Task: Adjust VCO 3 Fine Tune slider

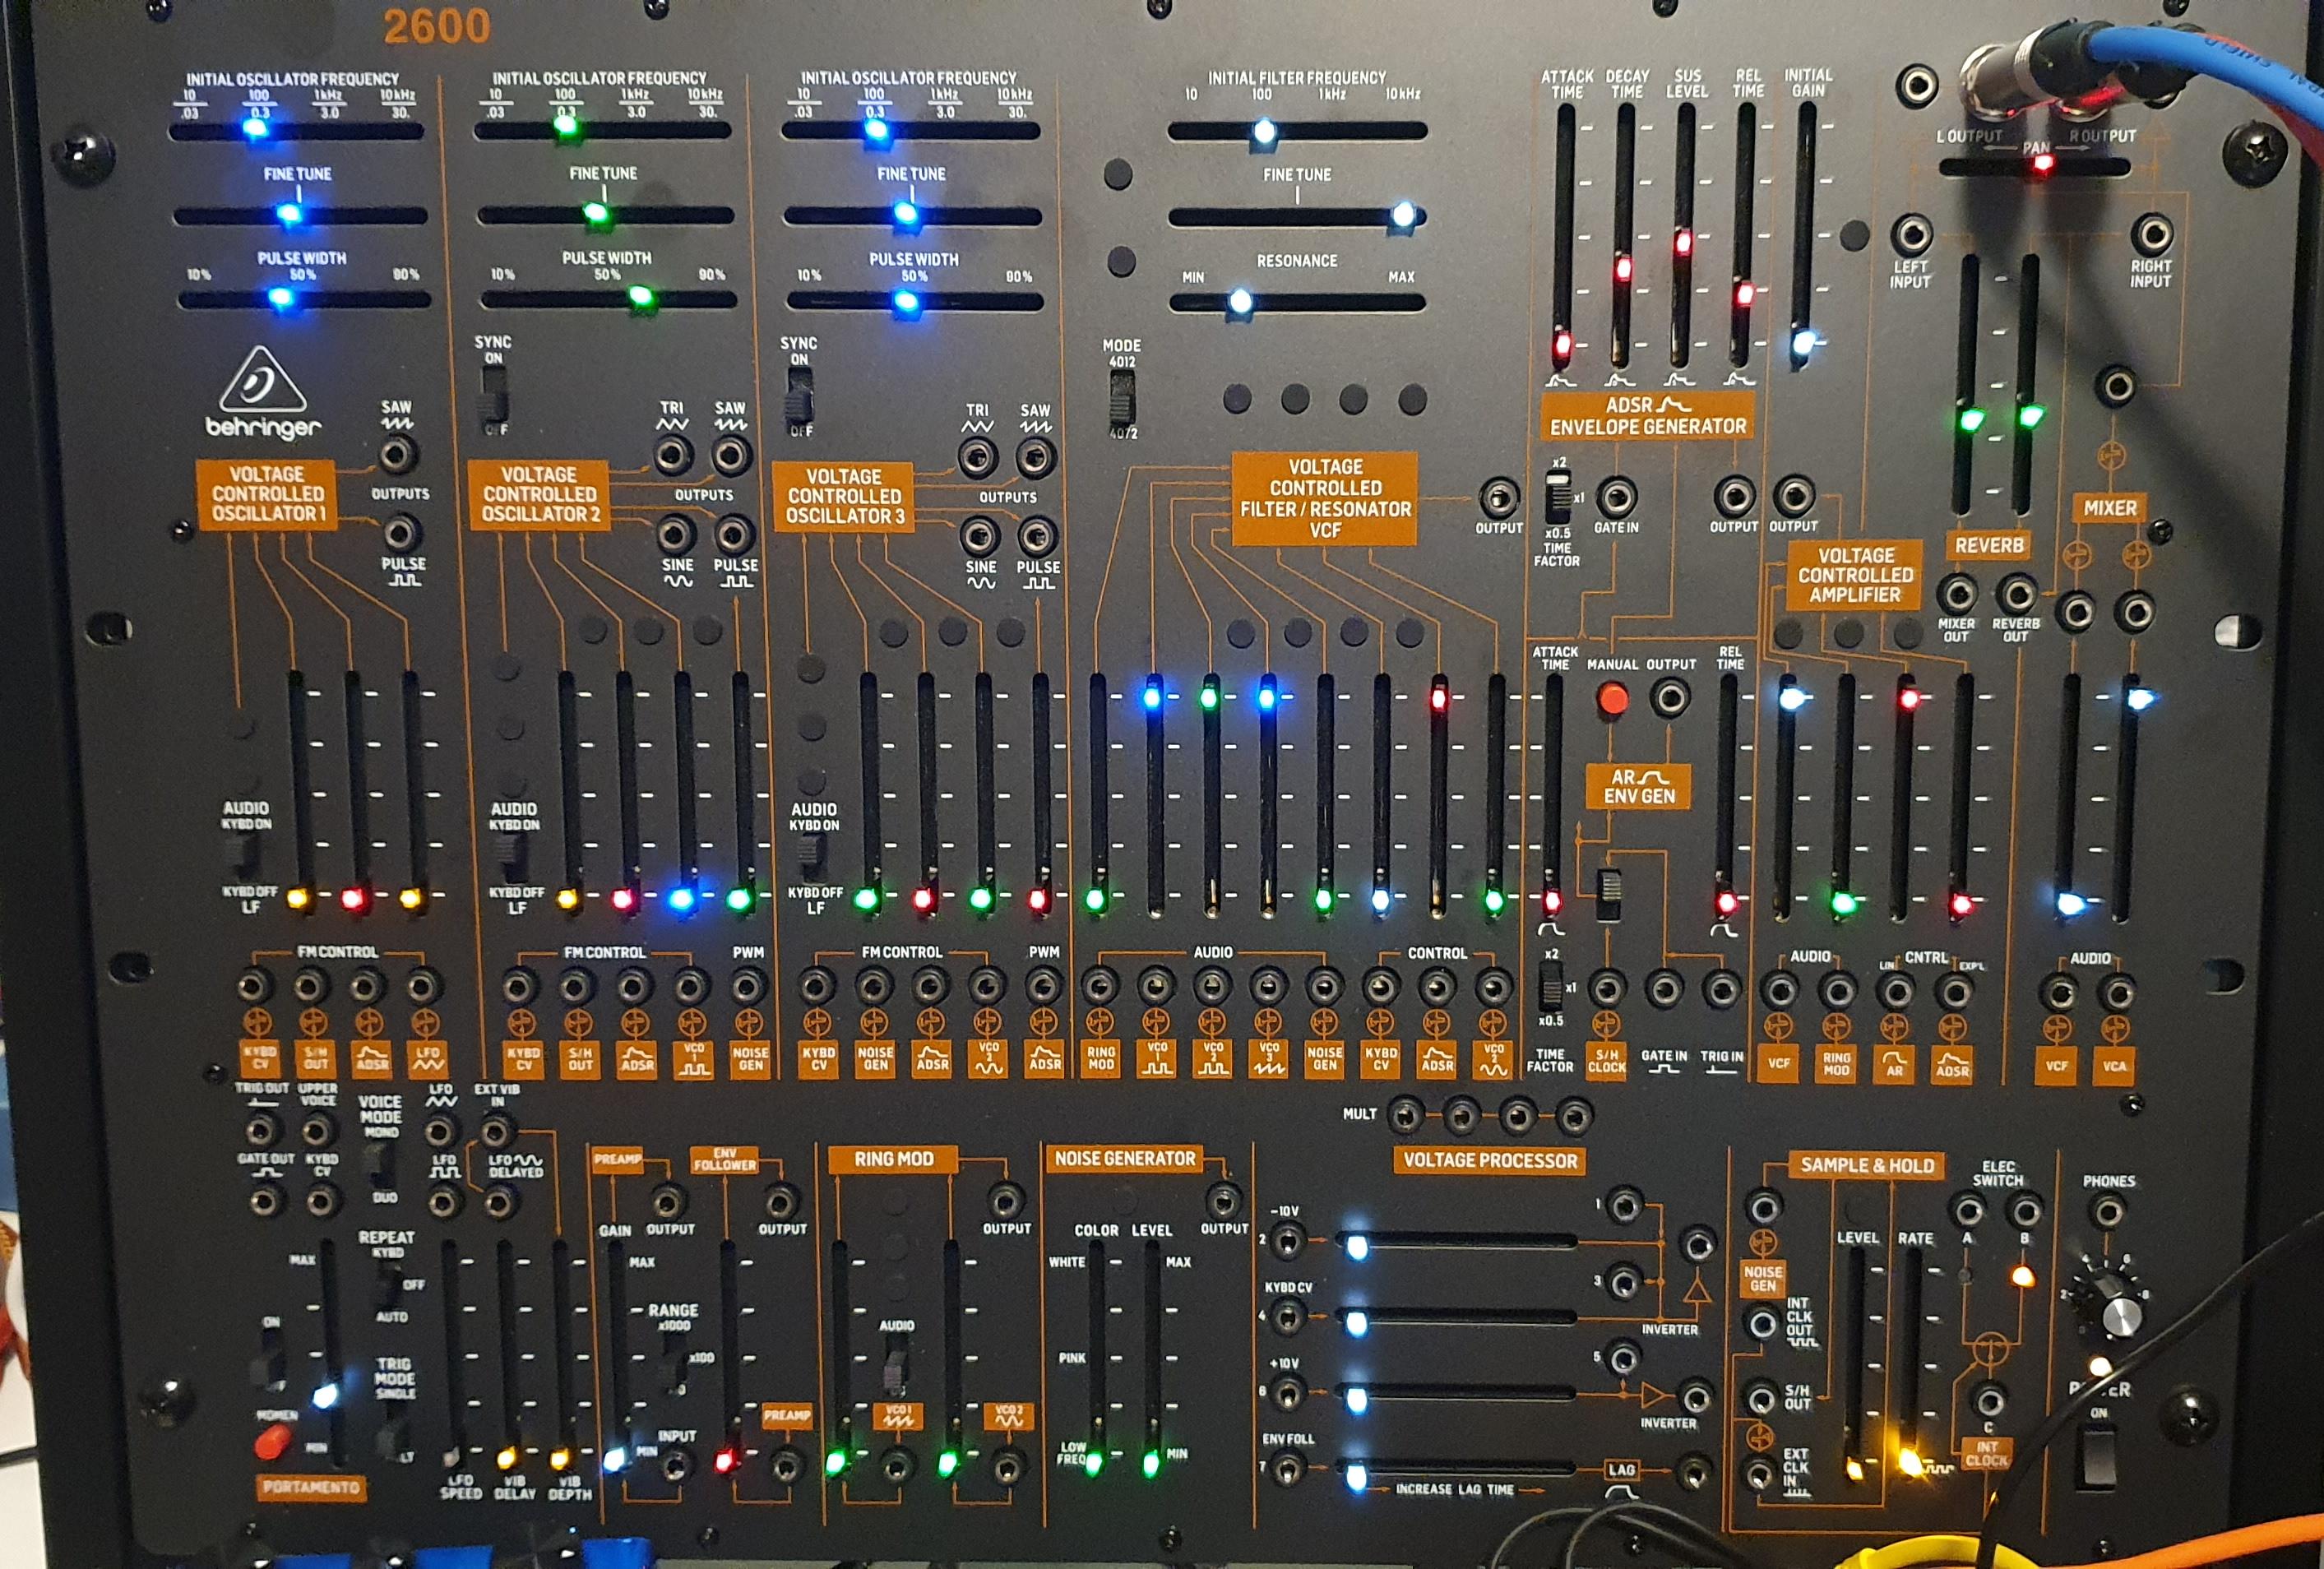Action: pos(905,214)
